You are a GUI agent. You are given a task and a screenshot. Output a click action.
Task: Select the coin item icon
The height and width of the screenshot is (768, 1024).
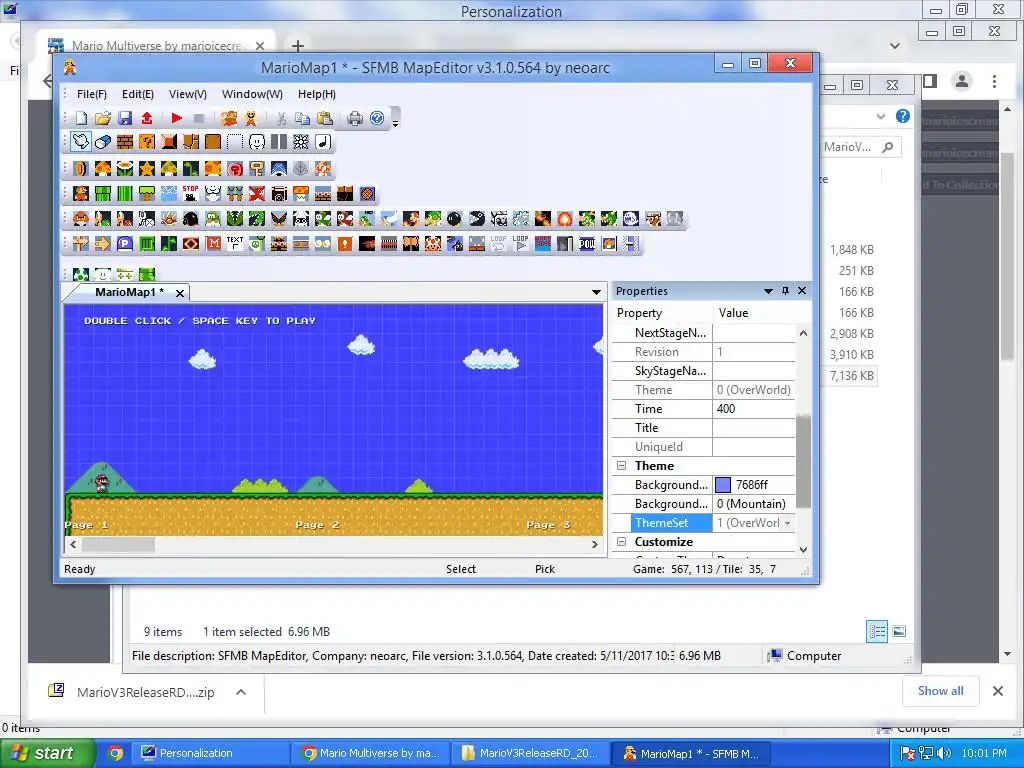pyautogui.click(x=81, y=168)
